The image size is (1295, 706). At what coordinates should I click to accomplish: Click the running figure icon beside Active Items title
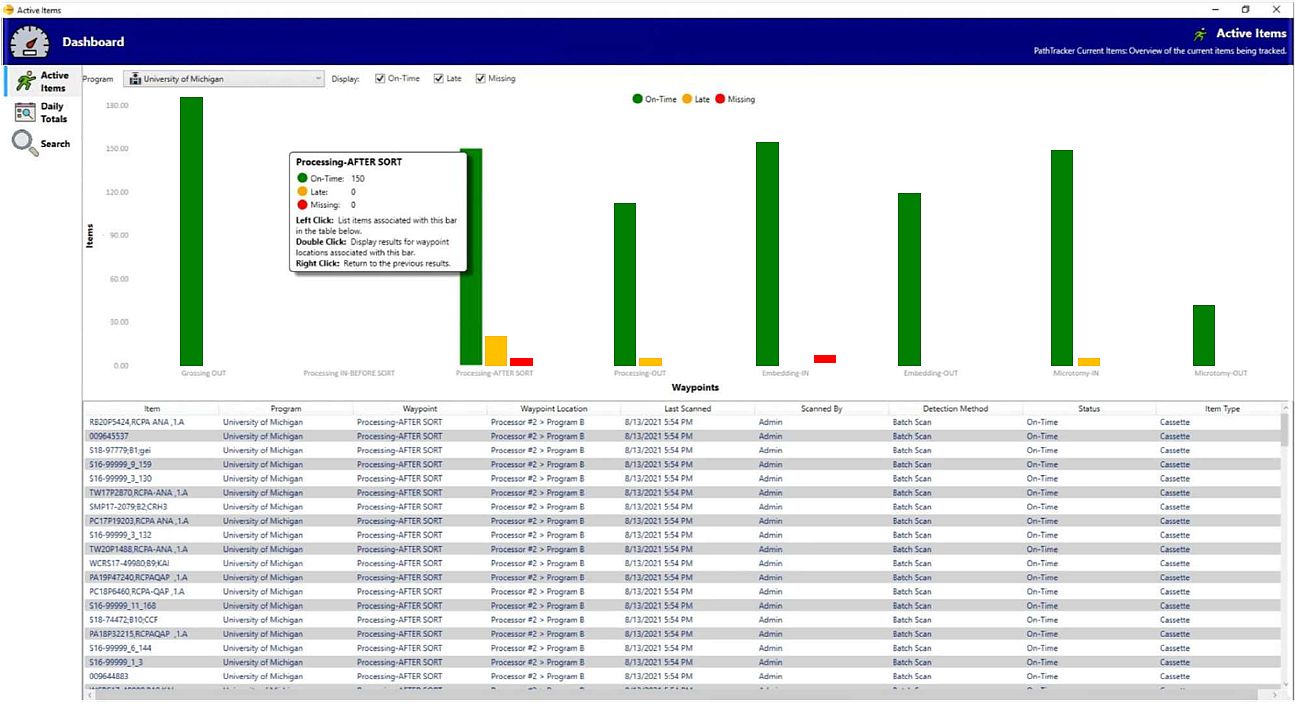click(x=1200, y=33)
